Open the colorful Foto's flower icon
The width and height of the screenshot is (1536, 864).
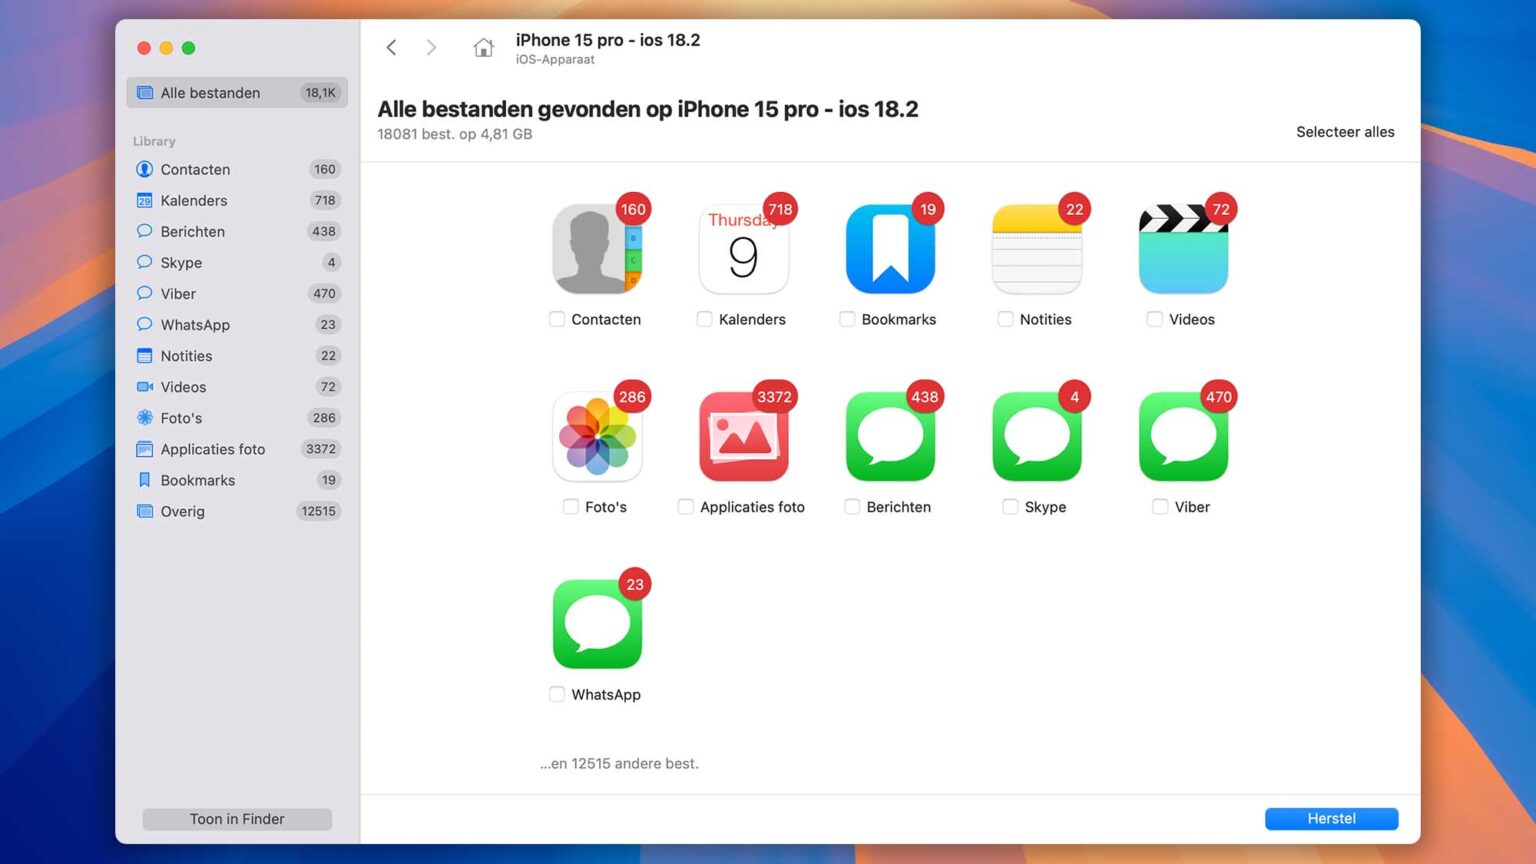tap(596, 437)
